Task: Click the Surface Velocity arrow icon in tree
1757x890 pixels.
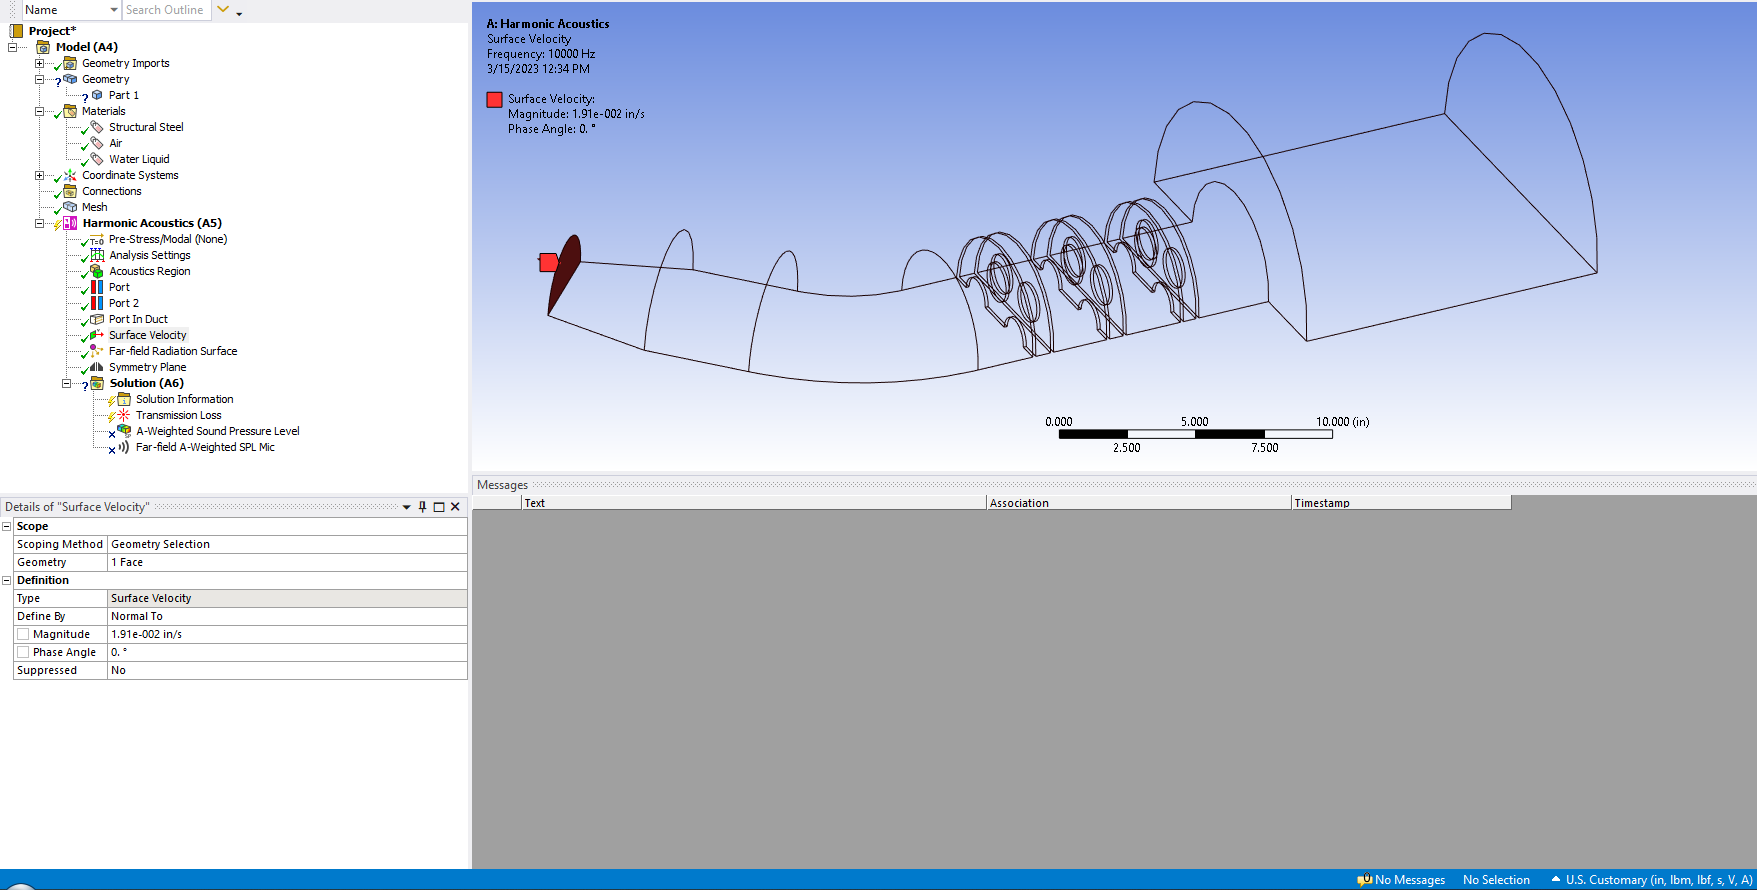Action: point(97,335)
